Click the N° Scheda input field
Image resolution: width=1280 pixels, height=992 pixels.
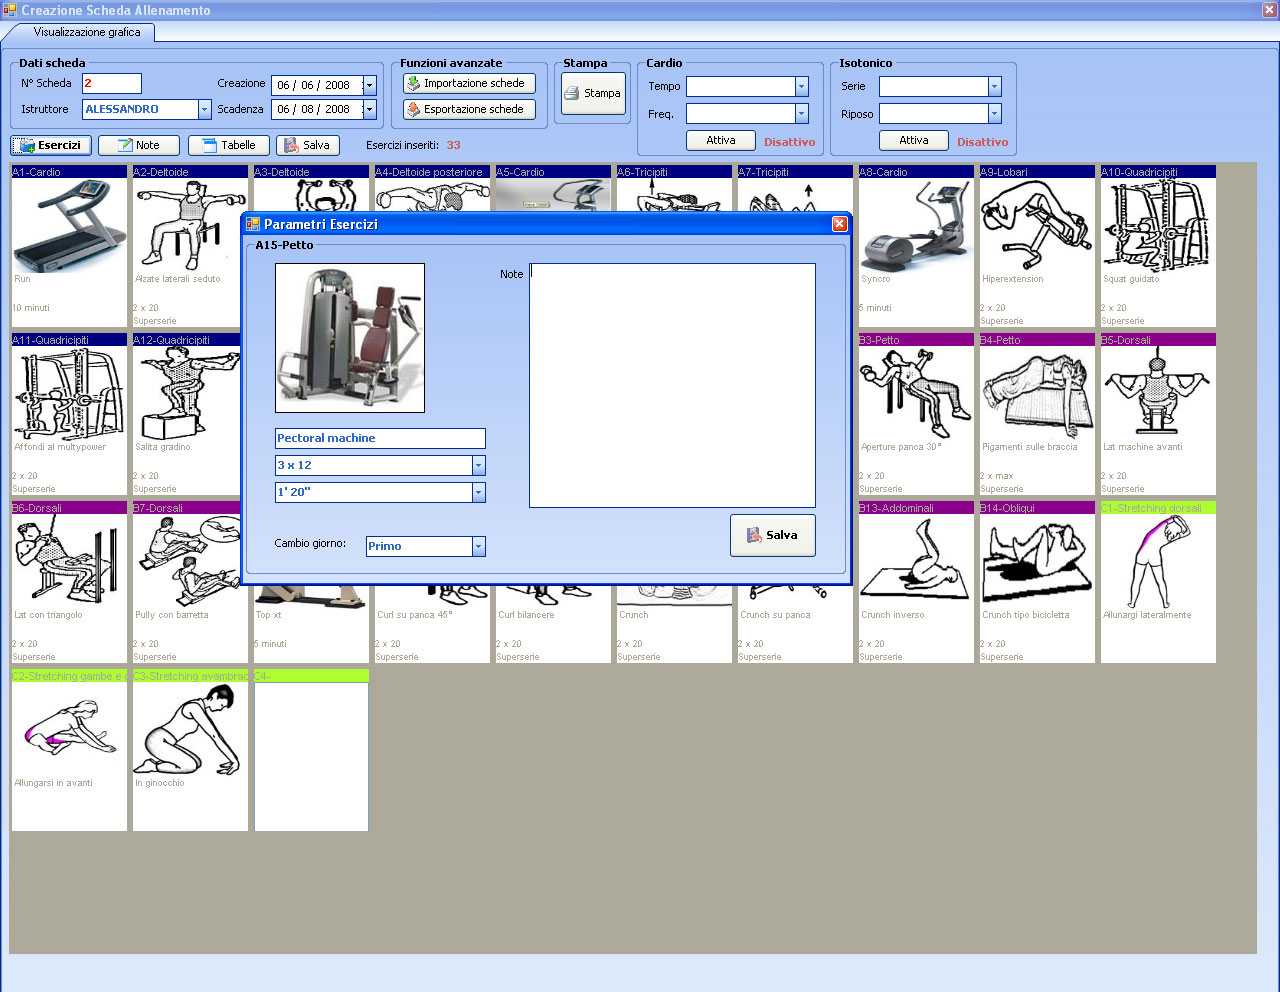tap(111, 84)
